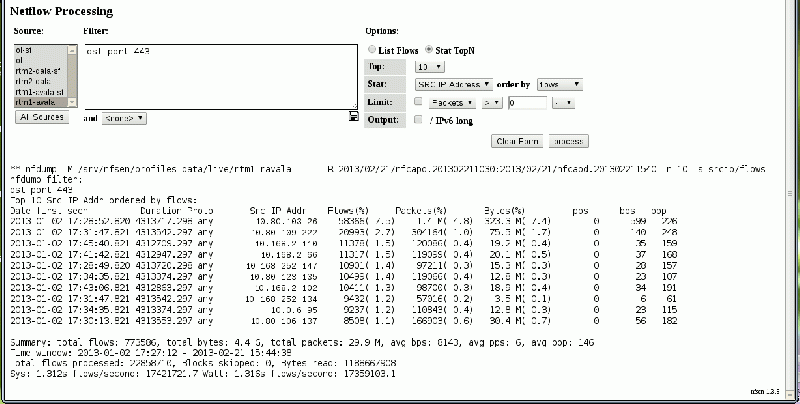
Task: Click the 'Top 10 Src IP Addr ordered by flows' line
Action: (103, 200)
